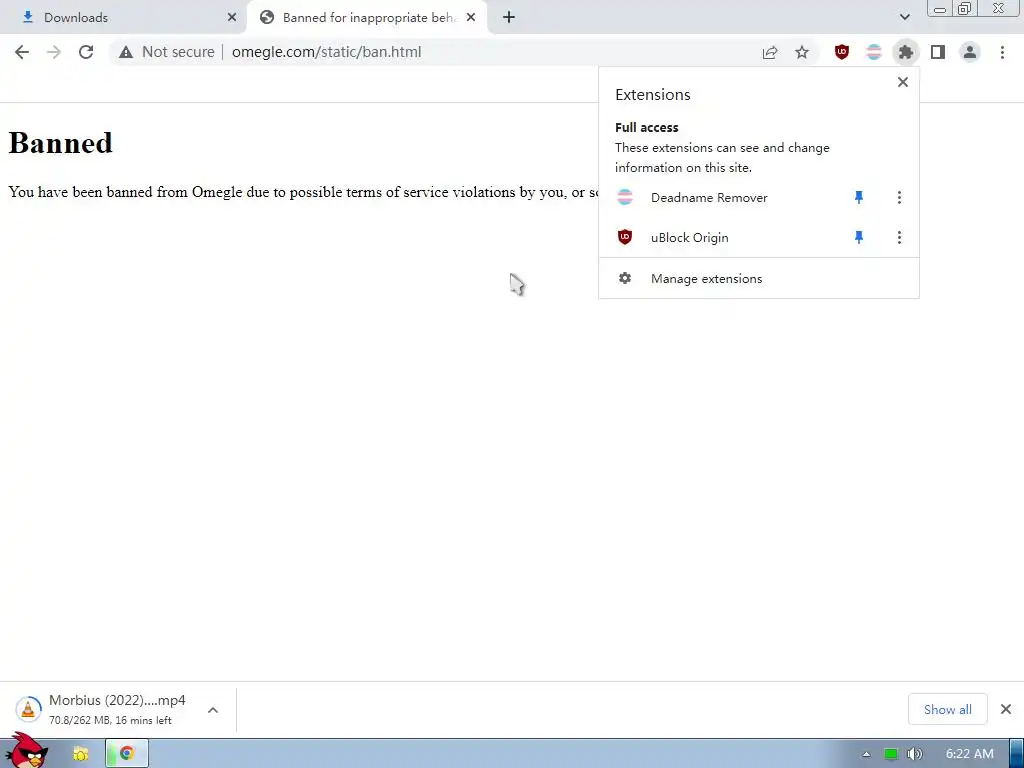Open the profile avatar menu
The height and width of the screenshot is (768, 1024).
pyautogui.click(x=970, y=52)
